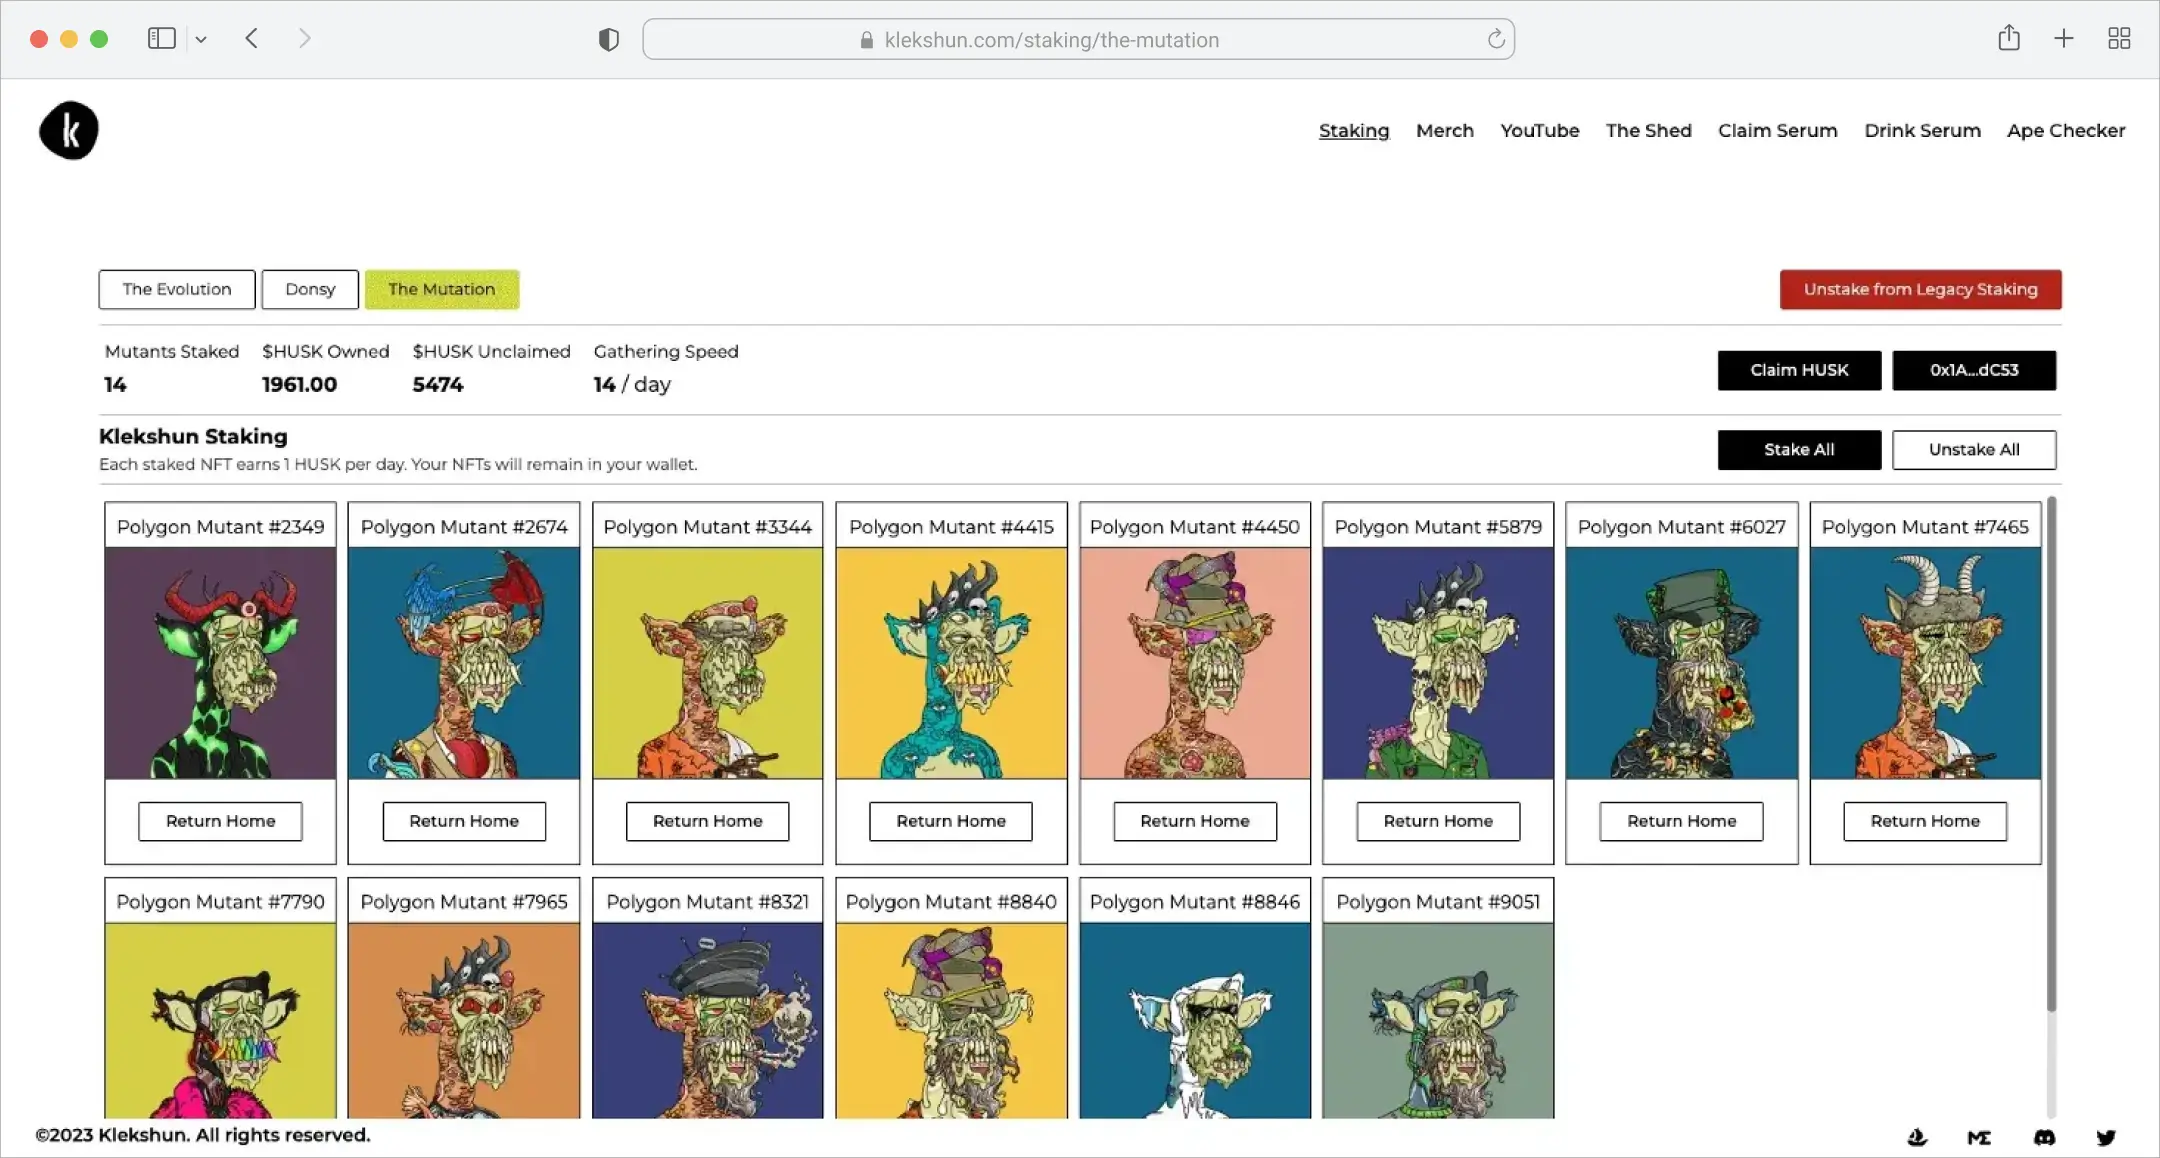
Task: Click Unstake from Legacy Staking button
Action: click(1920, 289)
